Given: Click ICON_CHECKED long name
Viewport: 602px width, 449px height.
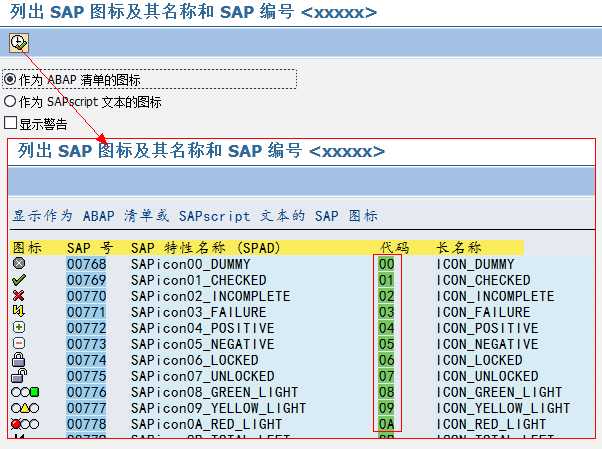Looking at the screenshot, I should (483, 280).
